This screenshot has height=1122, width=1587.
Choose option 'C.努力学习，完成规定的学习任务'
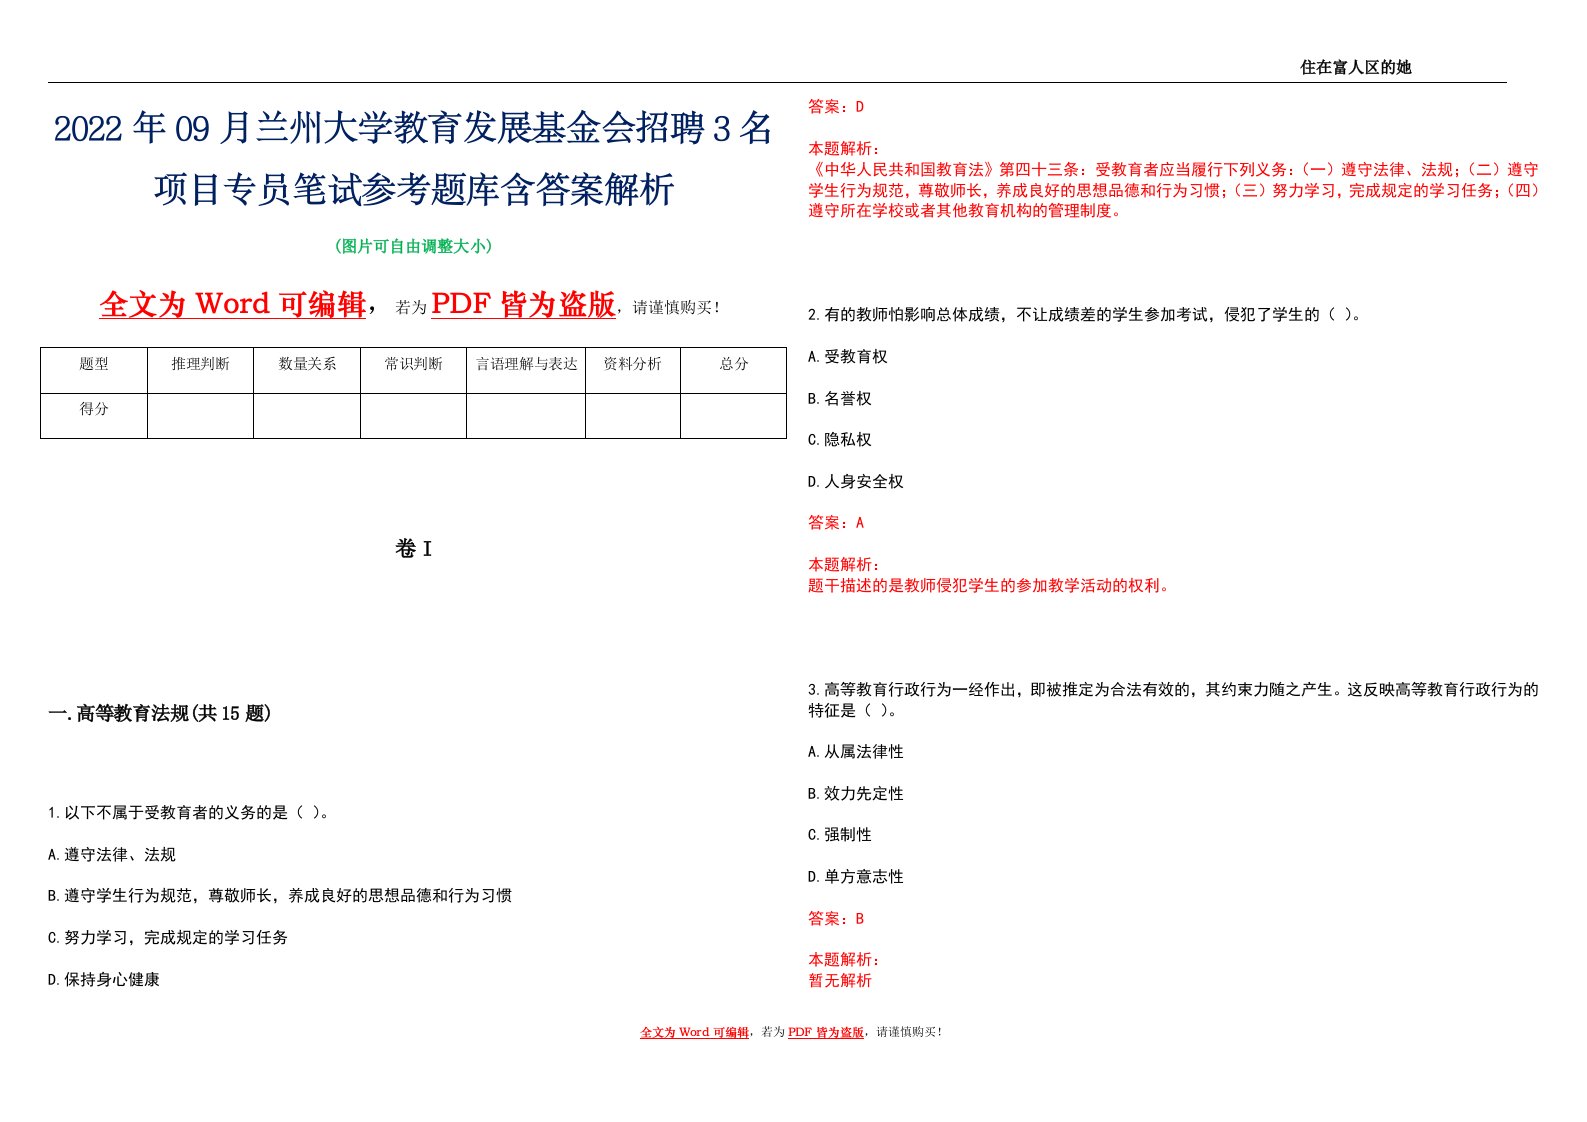pos(168,938)
